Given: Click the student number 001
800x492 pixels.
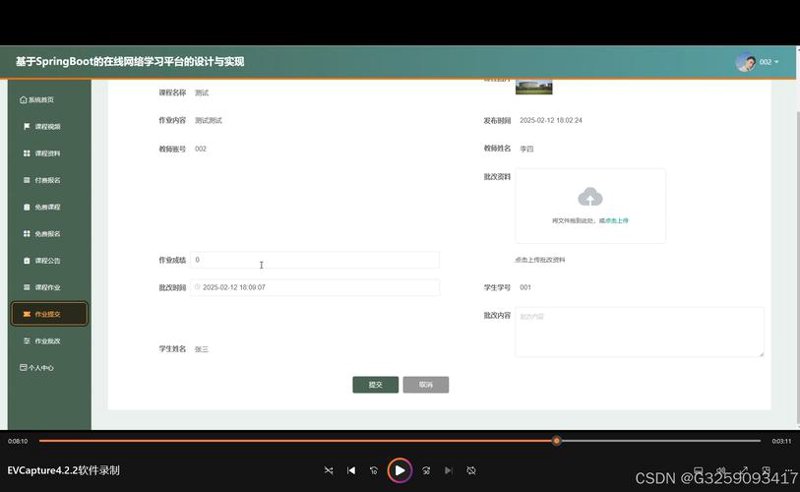Looking at the screenshot, I should click(525, 287).
